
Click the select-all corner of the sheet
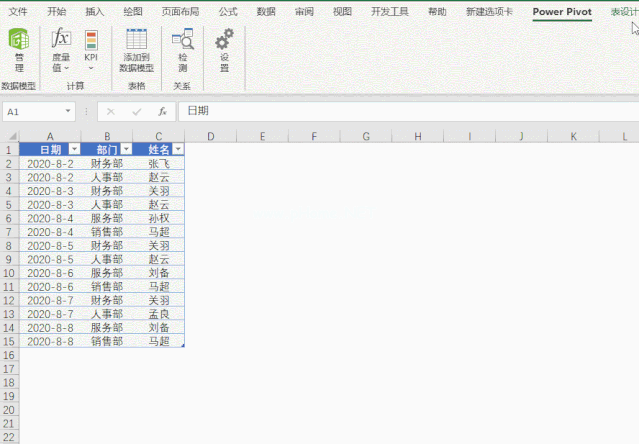(x=9, y=135)
